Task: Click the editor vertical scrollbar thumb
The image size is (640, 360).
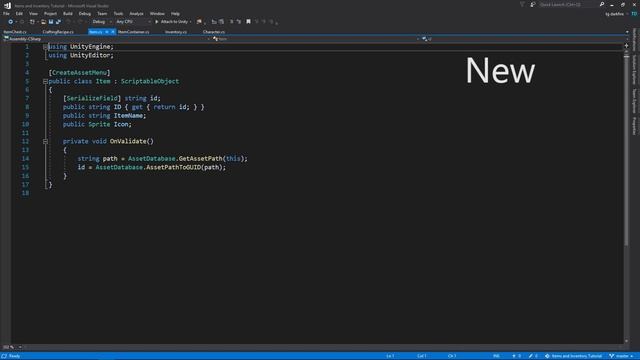Action: tap(626, 151)
